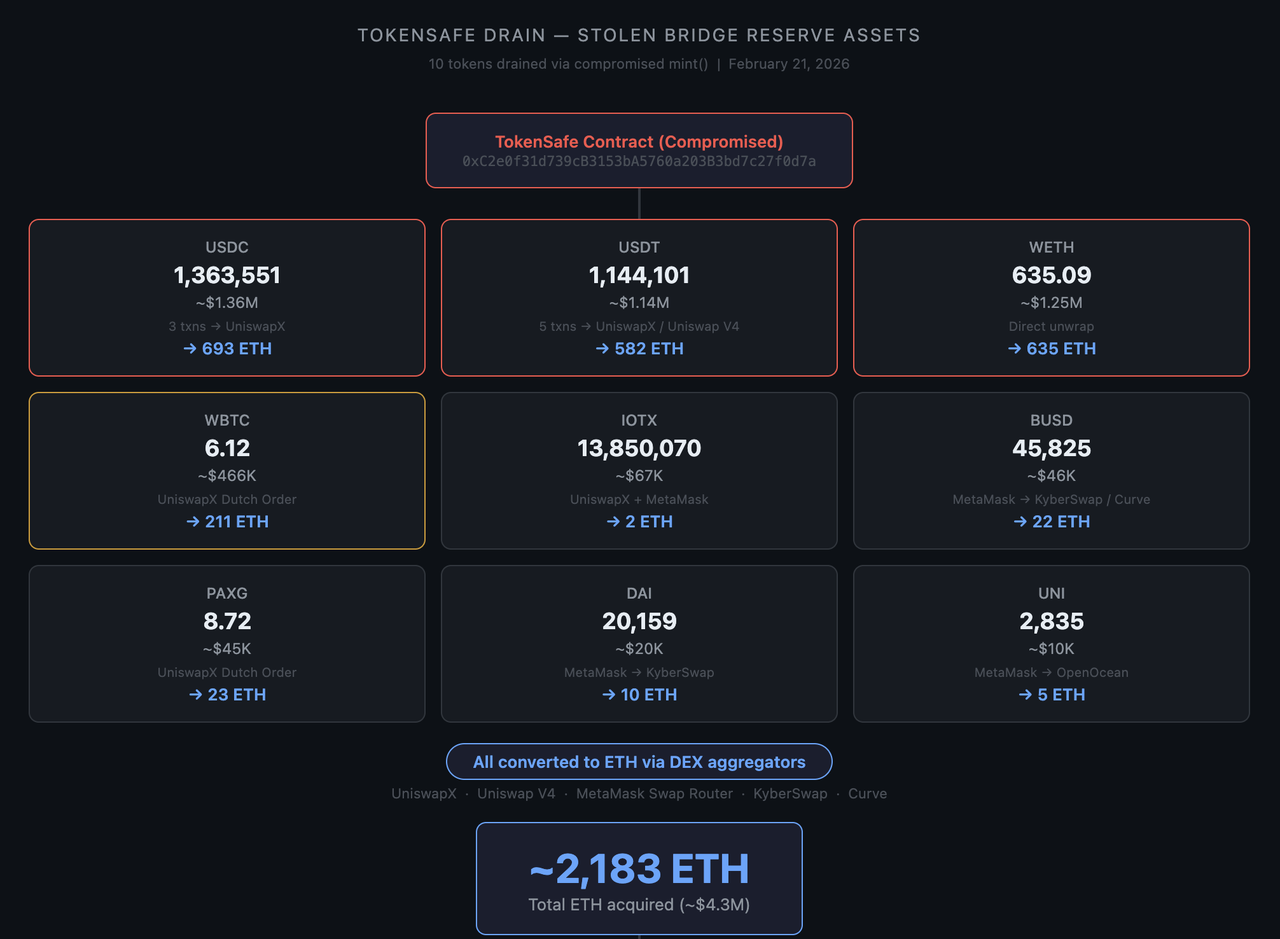Screen dimensions: 1280x939
Task: Select the WETH direct unwrap card
Action: tap(1051, 297)
